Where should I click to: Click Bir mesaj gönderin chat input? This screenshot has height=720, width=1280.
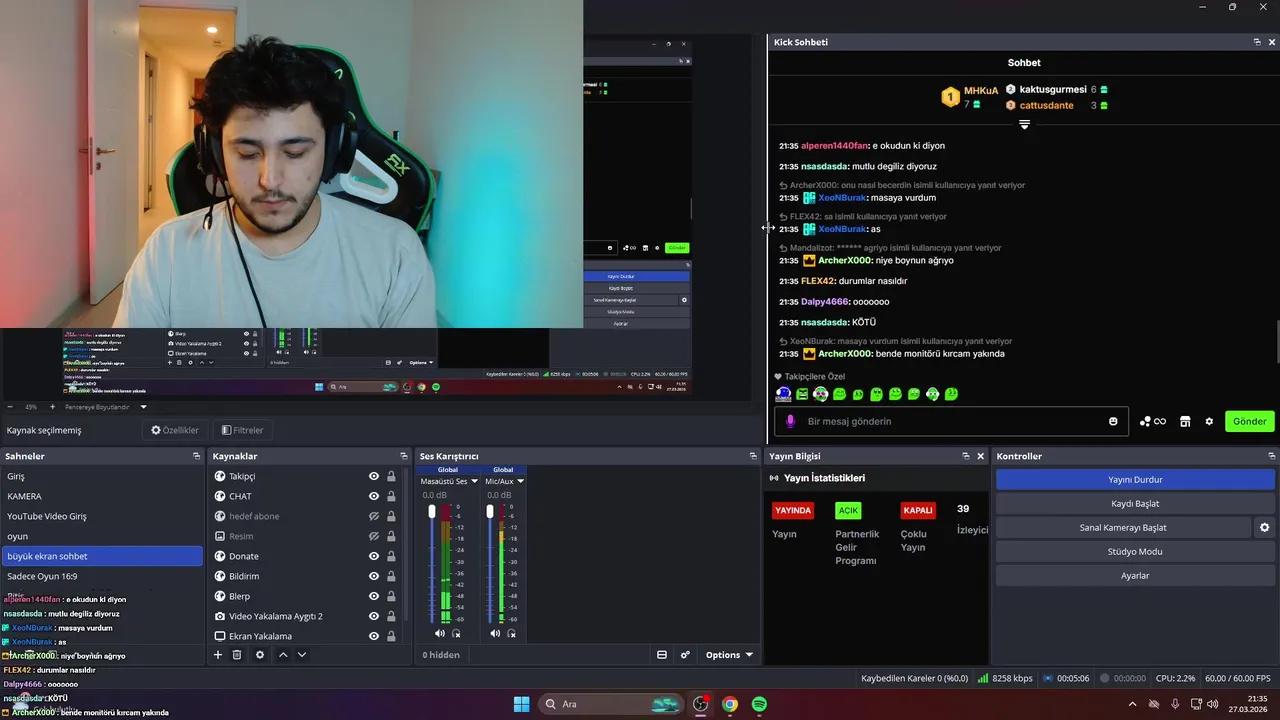pyautogui.click(x=951, y=421)
